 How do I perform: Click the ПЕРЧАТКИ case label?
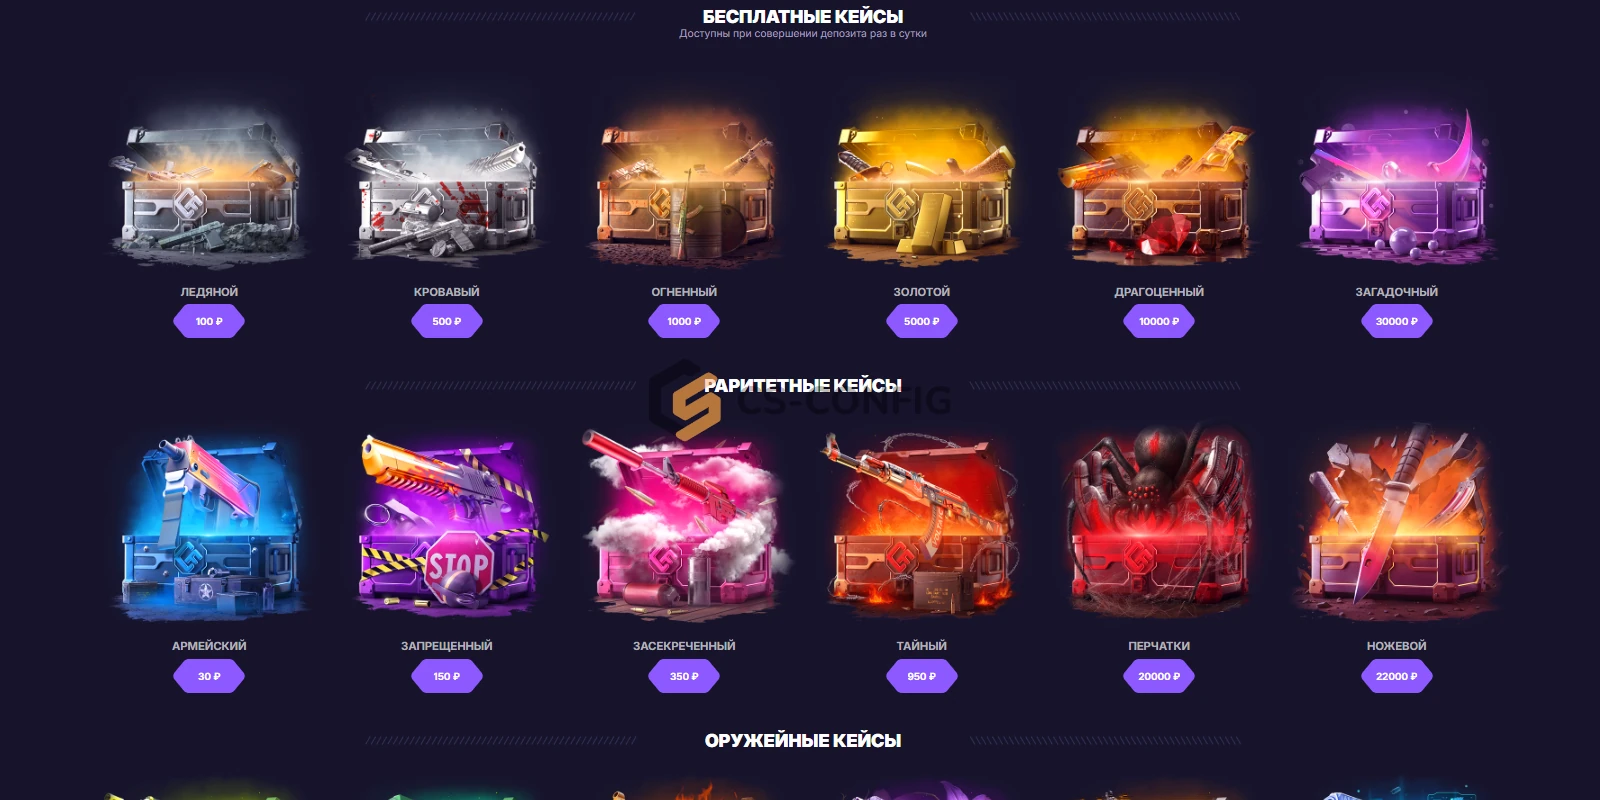[1159, 646]
